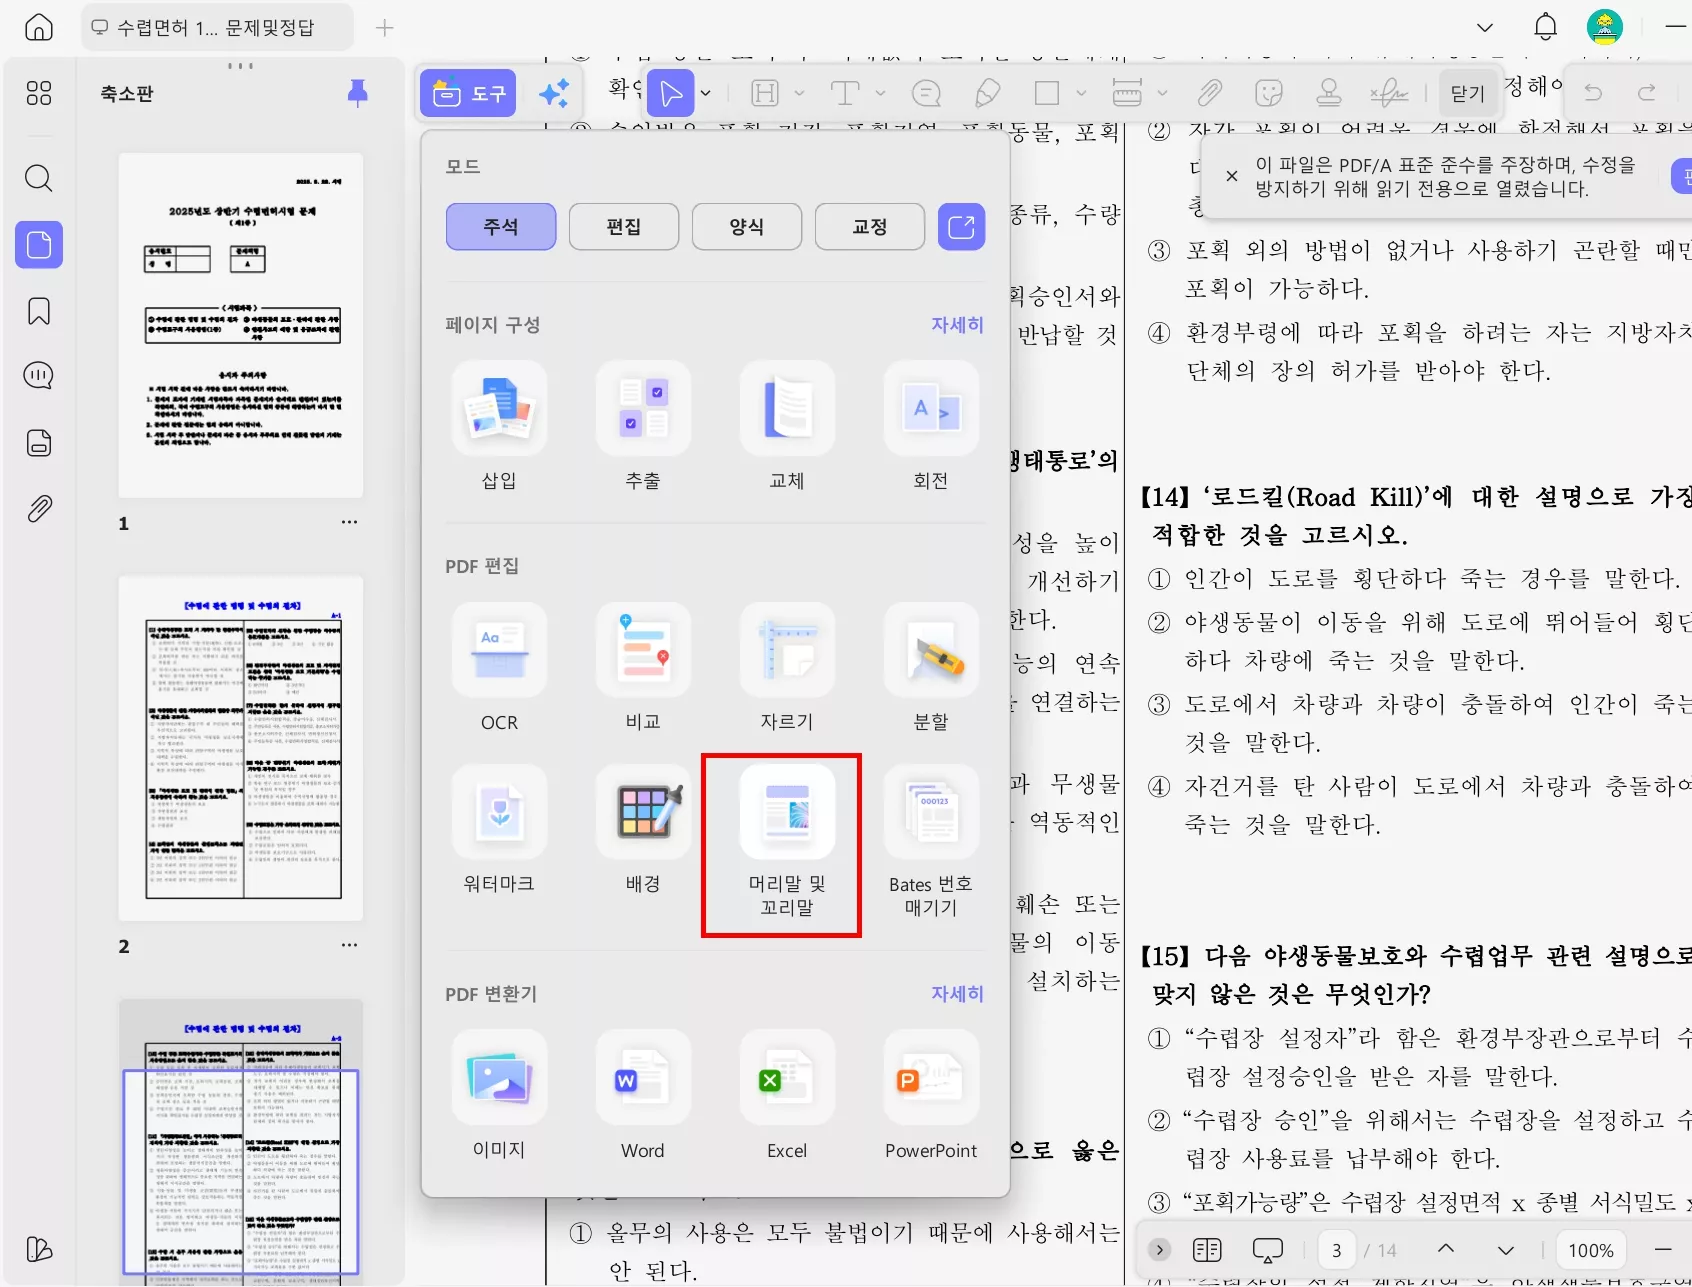Viewport: 1692px width, 1287px height.
Task: Click 자세히 next to 페이지 구성
Action: click(x=956, y=324)
